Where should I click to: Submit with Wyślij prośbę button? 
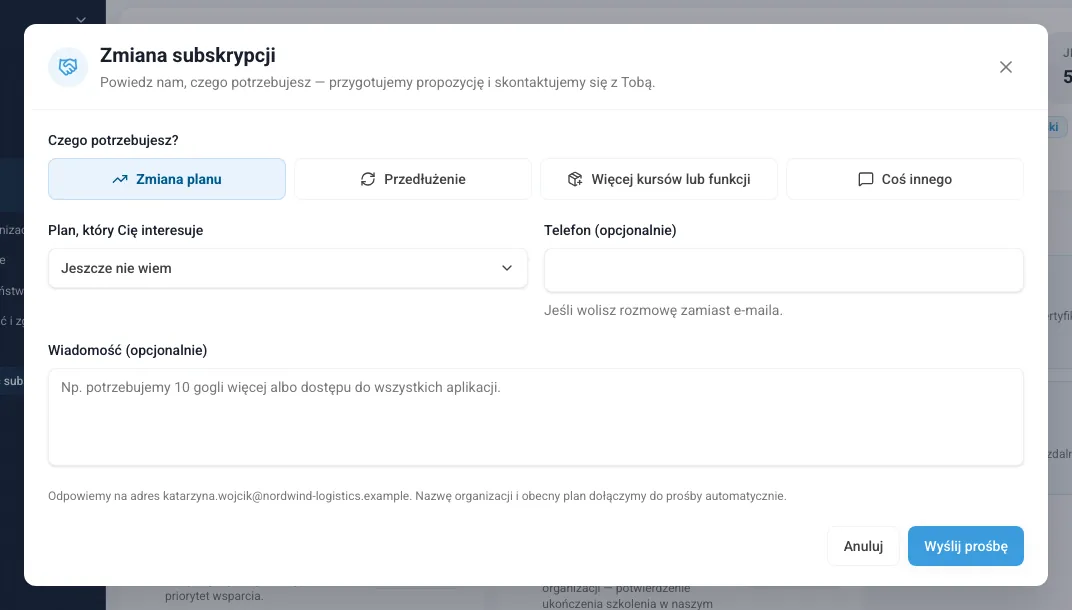pyautogui.click(x=965, y=546)
